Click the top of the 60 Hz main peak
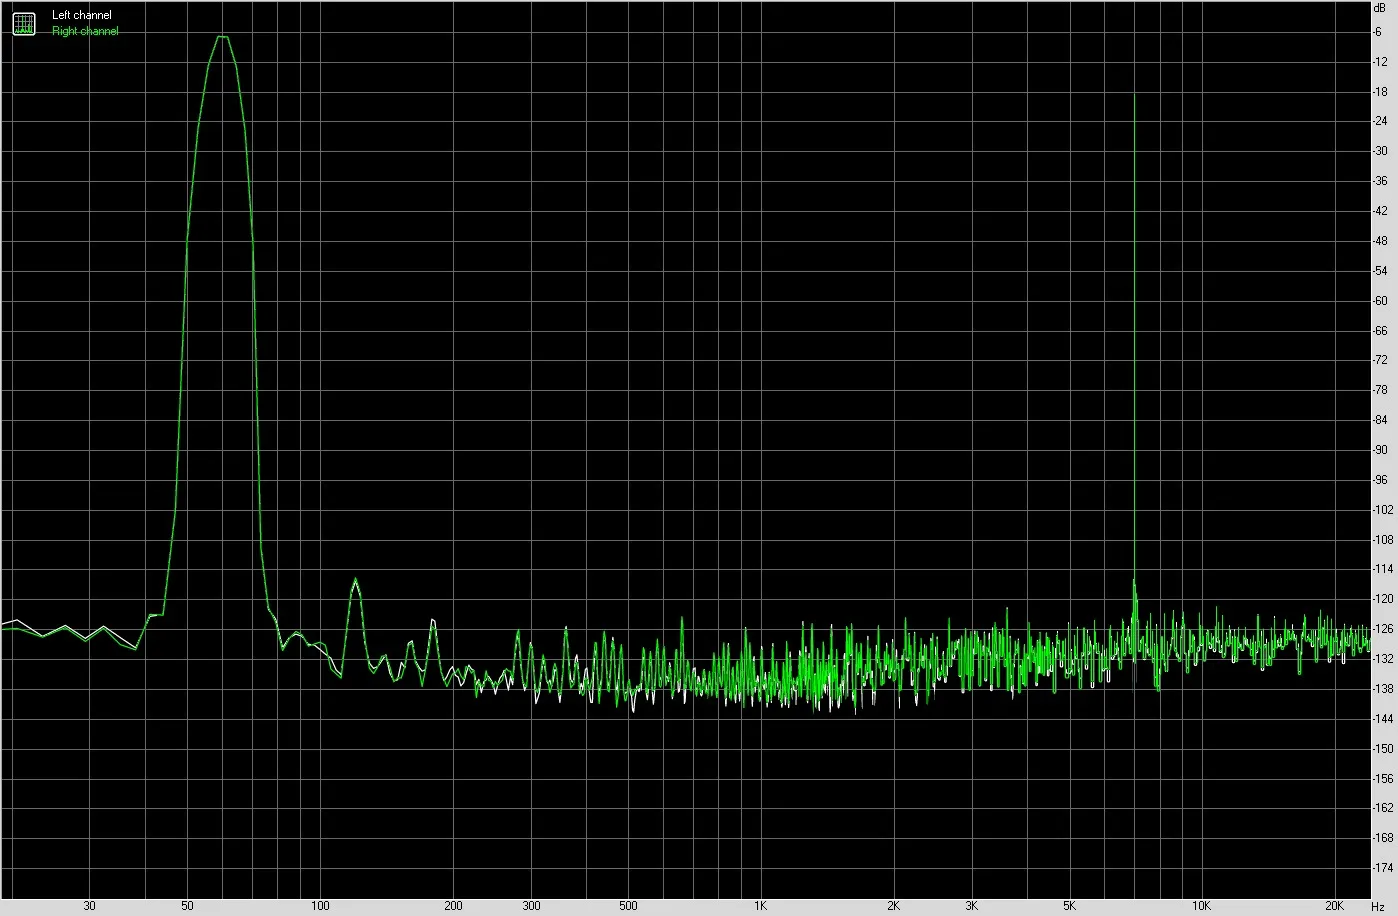 coord(223,37)
